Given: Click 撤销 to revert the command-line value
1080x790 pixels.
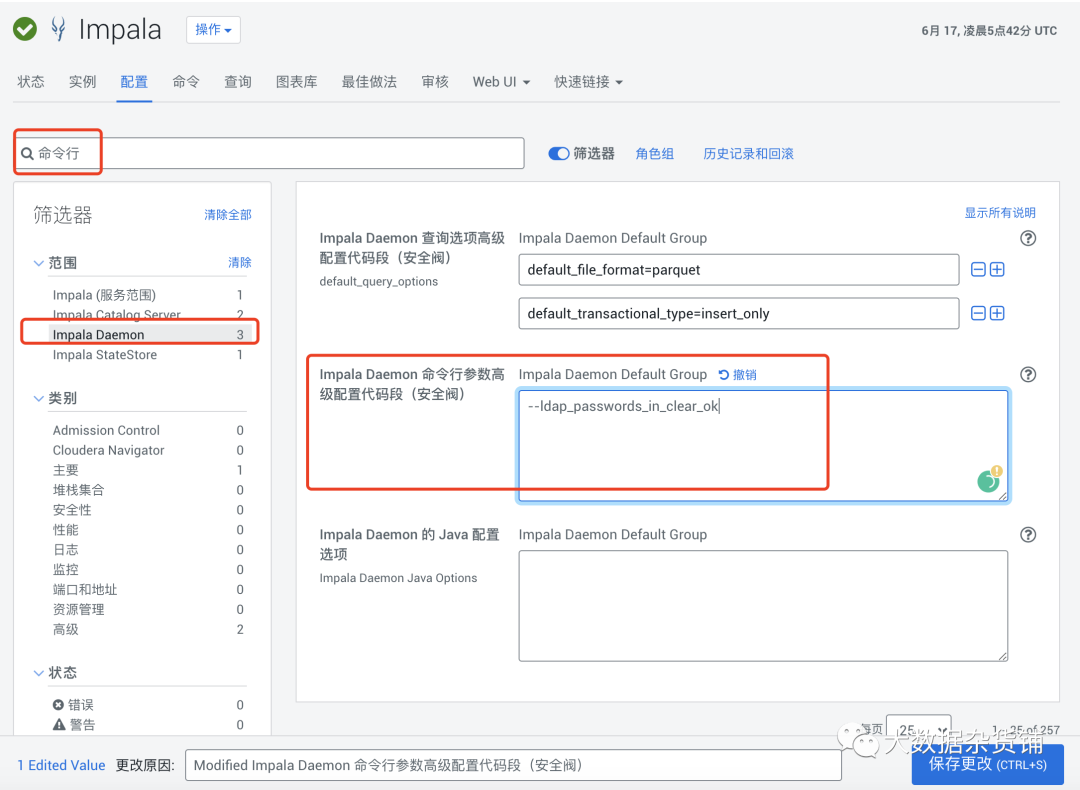Looking at the screenshot, I should [x=738, y=375].
